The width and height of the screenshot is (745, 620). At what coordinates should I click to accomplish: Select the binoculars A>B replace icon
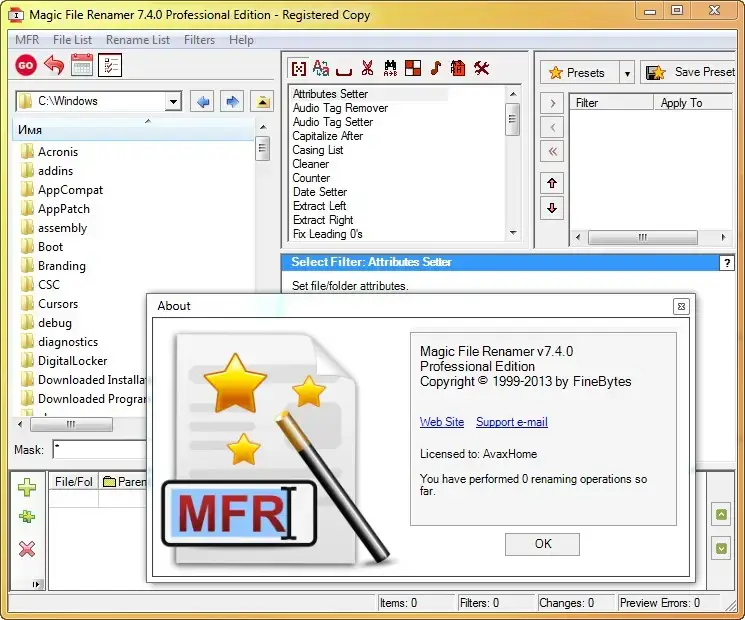pyautogui.click(x=390, y=68)
